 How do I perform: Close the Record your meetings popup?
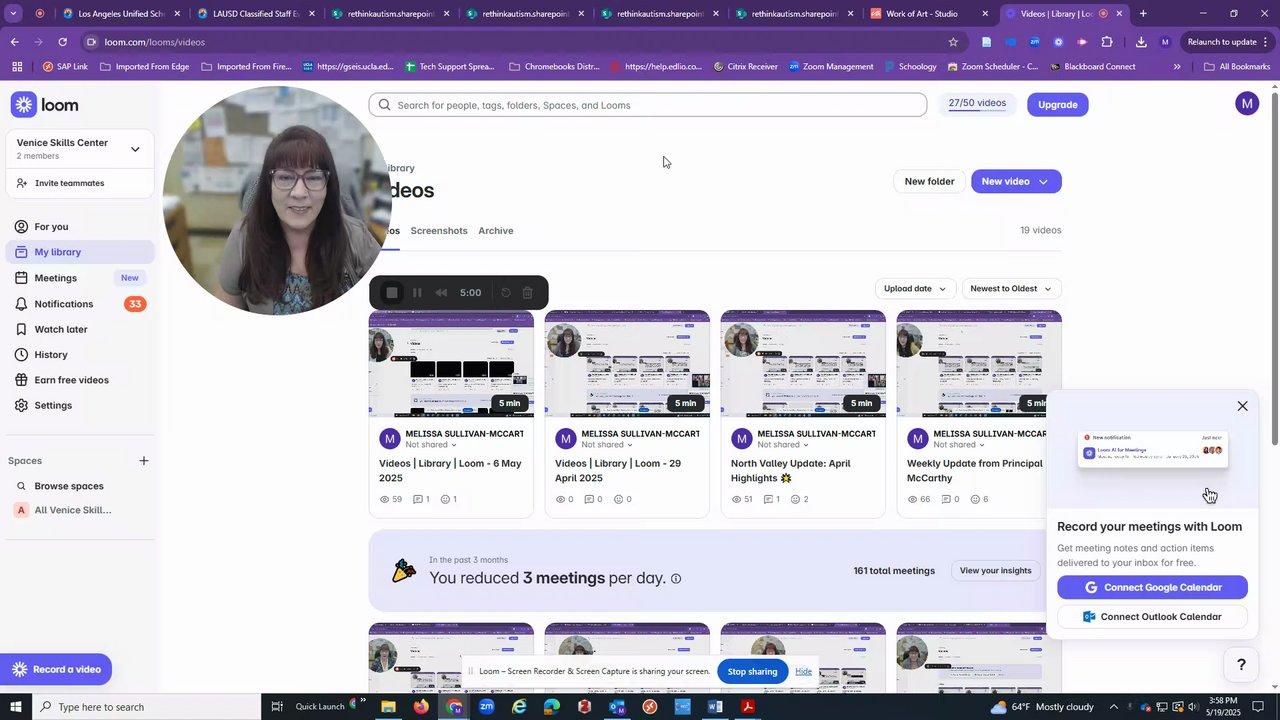point(1242,406)
